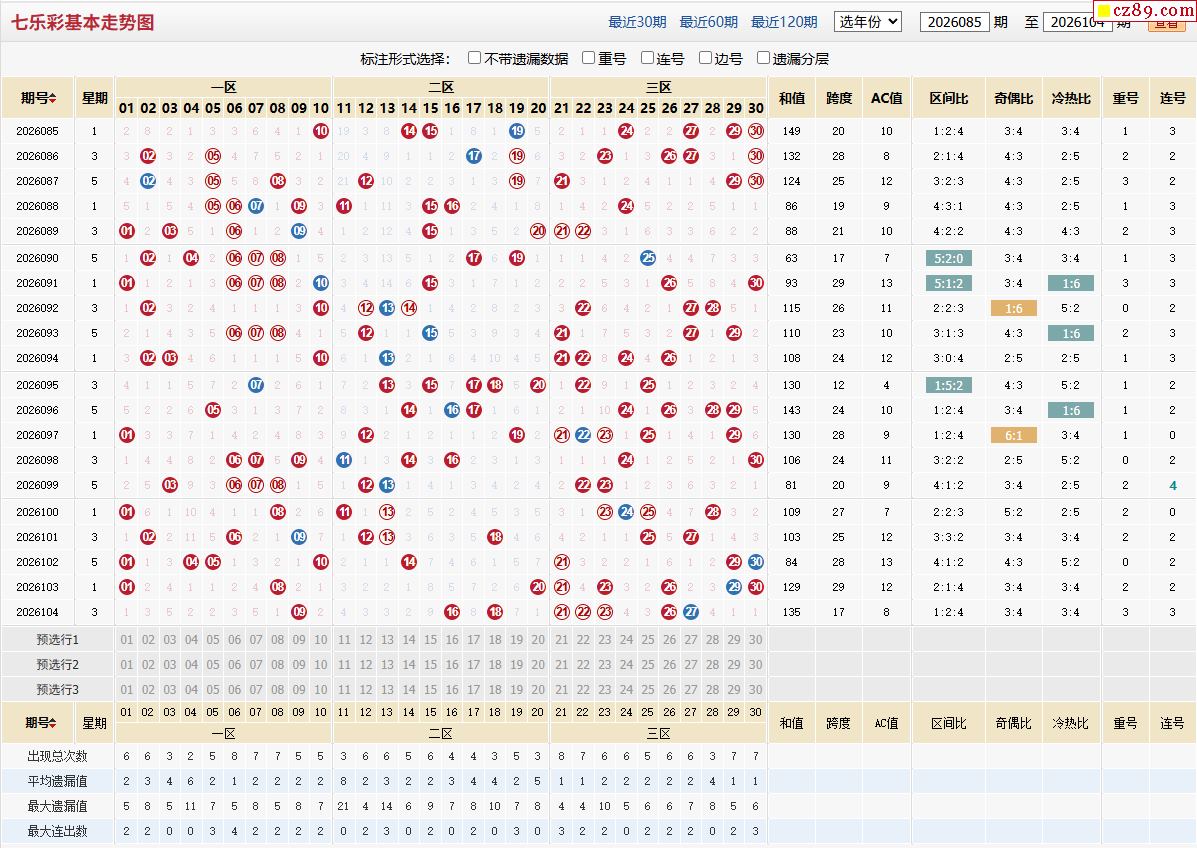
Task: Open the 最近120期 link
Action: pos(784,22)
